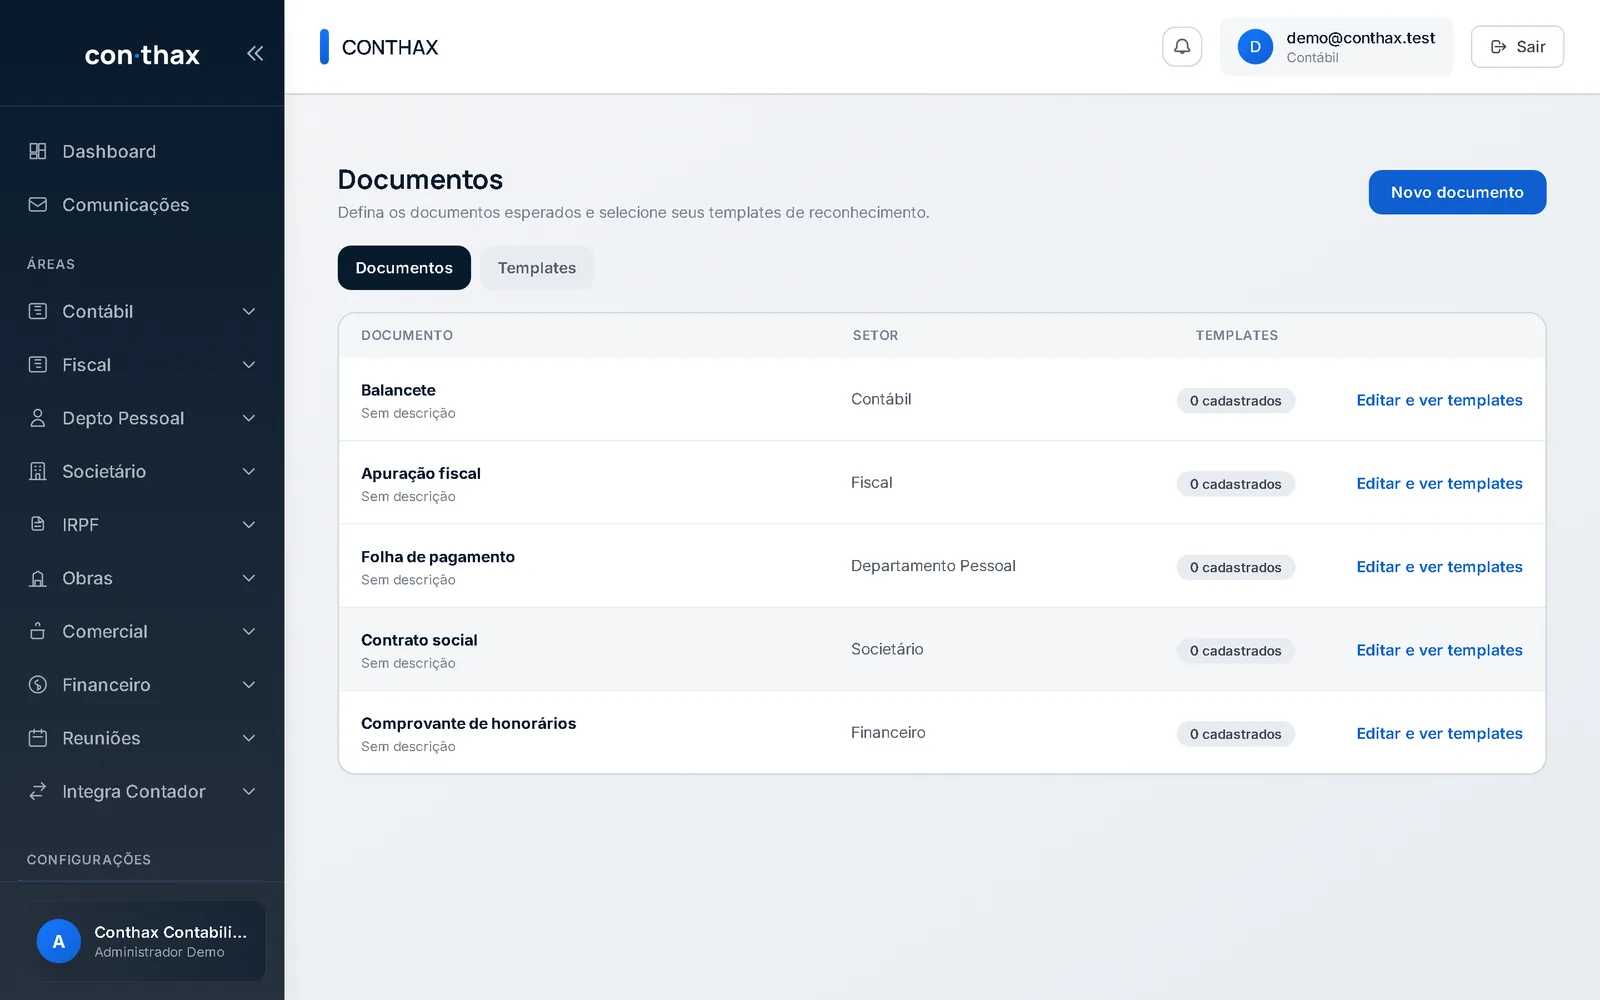Expand the Obras chevron
This screenshot has height=1000, width=1600.
tap(249, 578)
